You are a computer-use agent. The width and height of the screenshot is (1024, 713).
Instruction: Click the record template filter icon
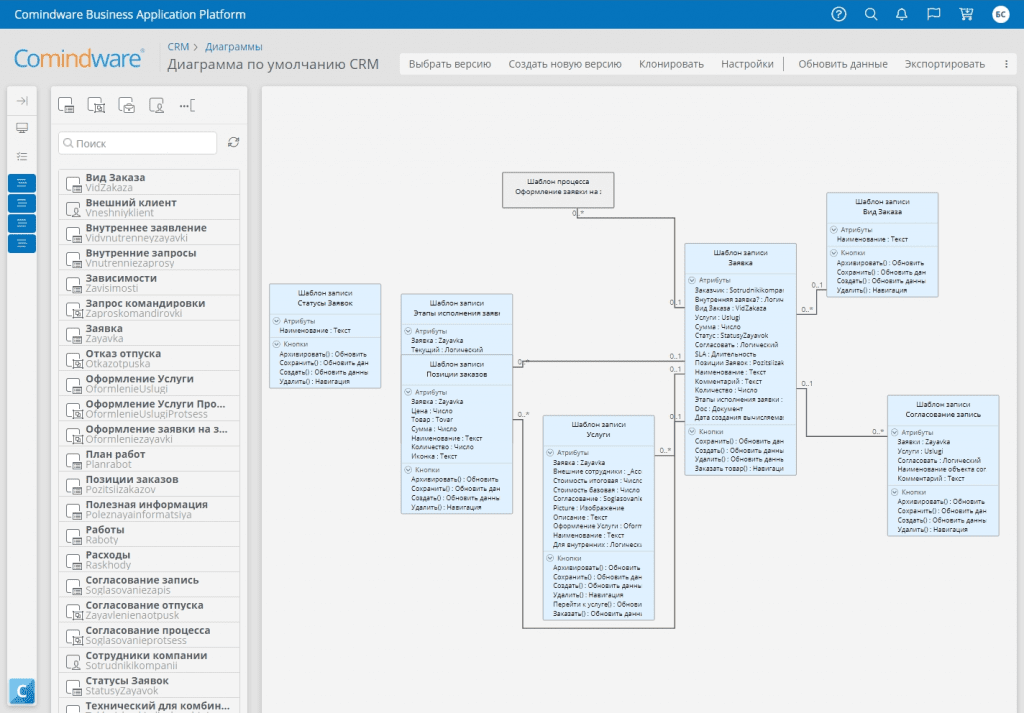point(66,105)
